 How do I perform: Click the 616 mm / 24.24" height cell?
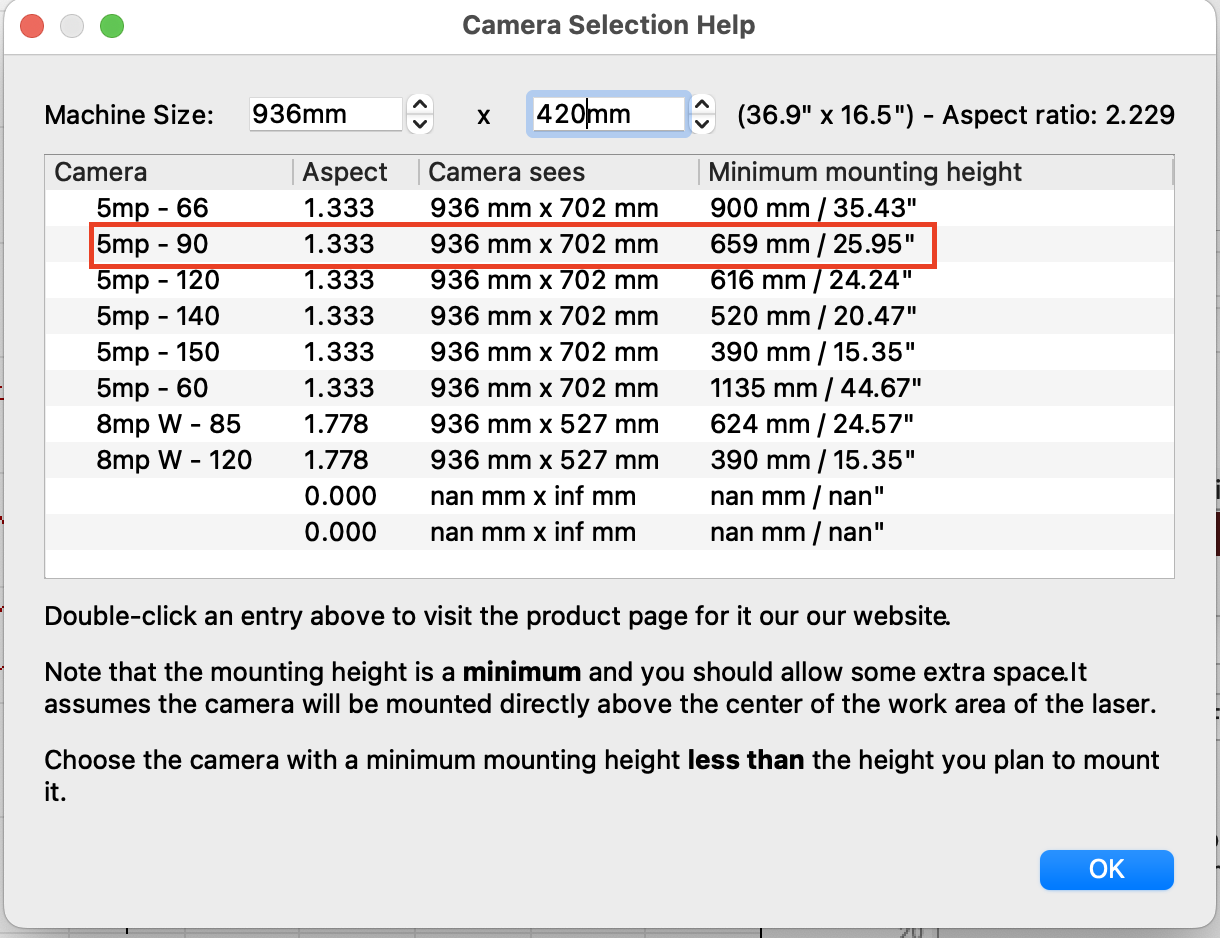pyautogui.click(x=811, y=280)
